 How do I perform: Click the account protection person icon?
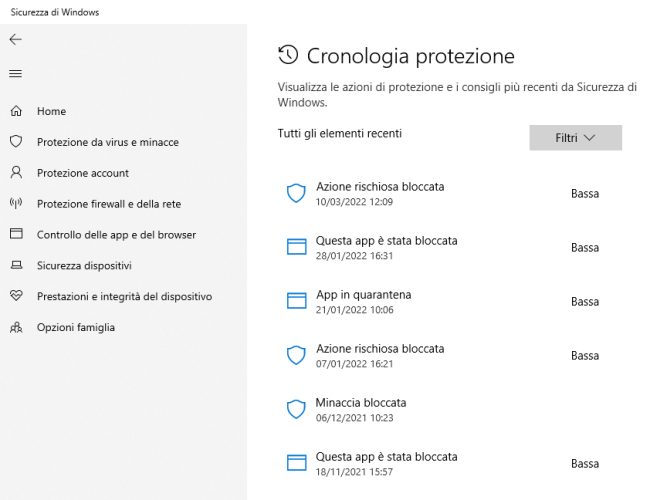[15, 173]
